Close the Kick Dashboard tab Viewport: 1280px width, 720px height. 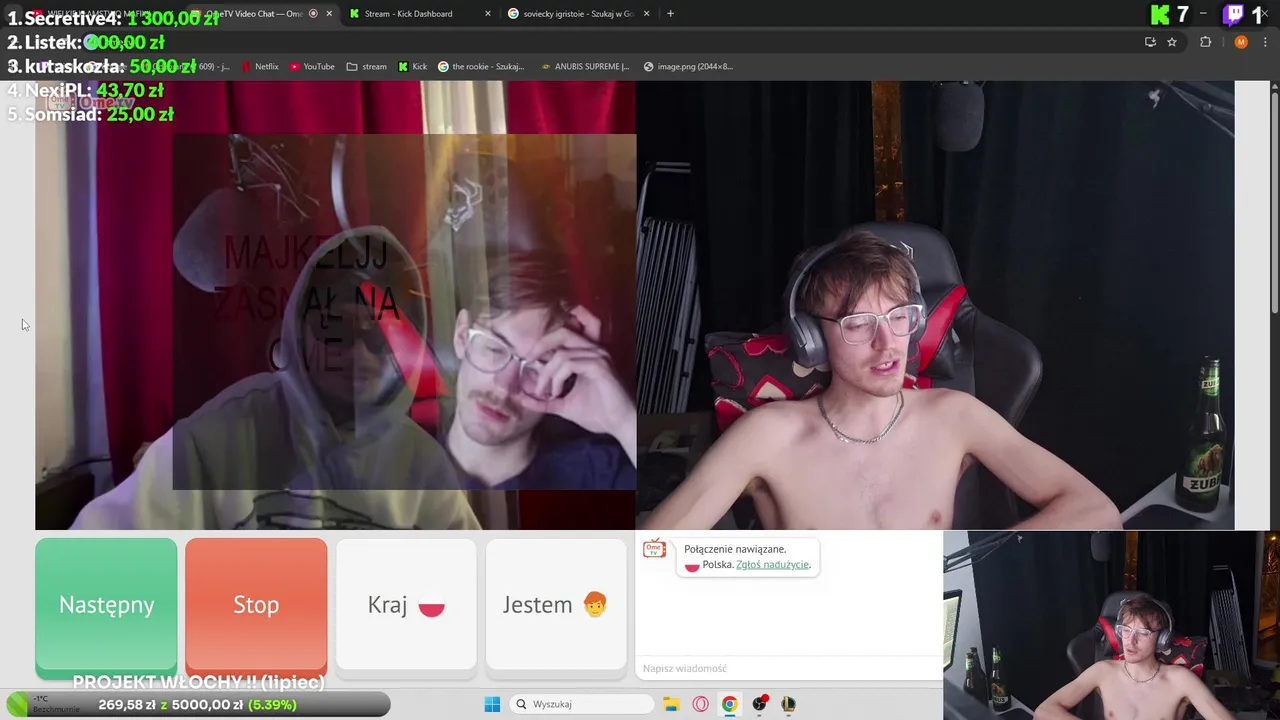click(488, 14)
